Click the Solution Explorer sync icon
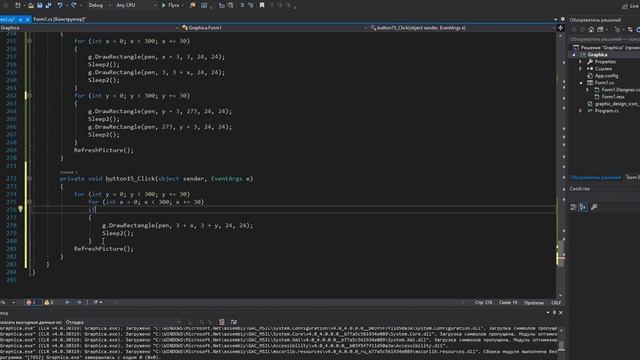This screenshot has width=640, height=360. pos(630,30)
